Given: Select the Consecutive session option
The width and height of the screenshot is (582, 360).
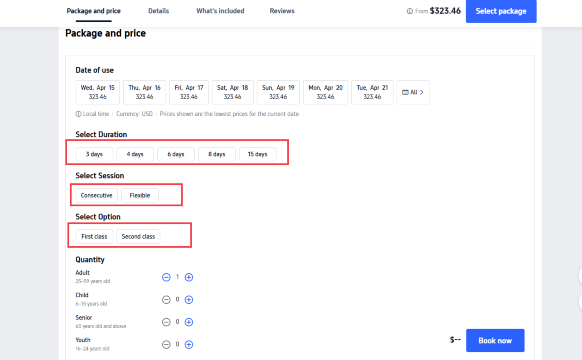Looking at the screenshot, I should coord(97,195).
